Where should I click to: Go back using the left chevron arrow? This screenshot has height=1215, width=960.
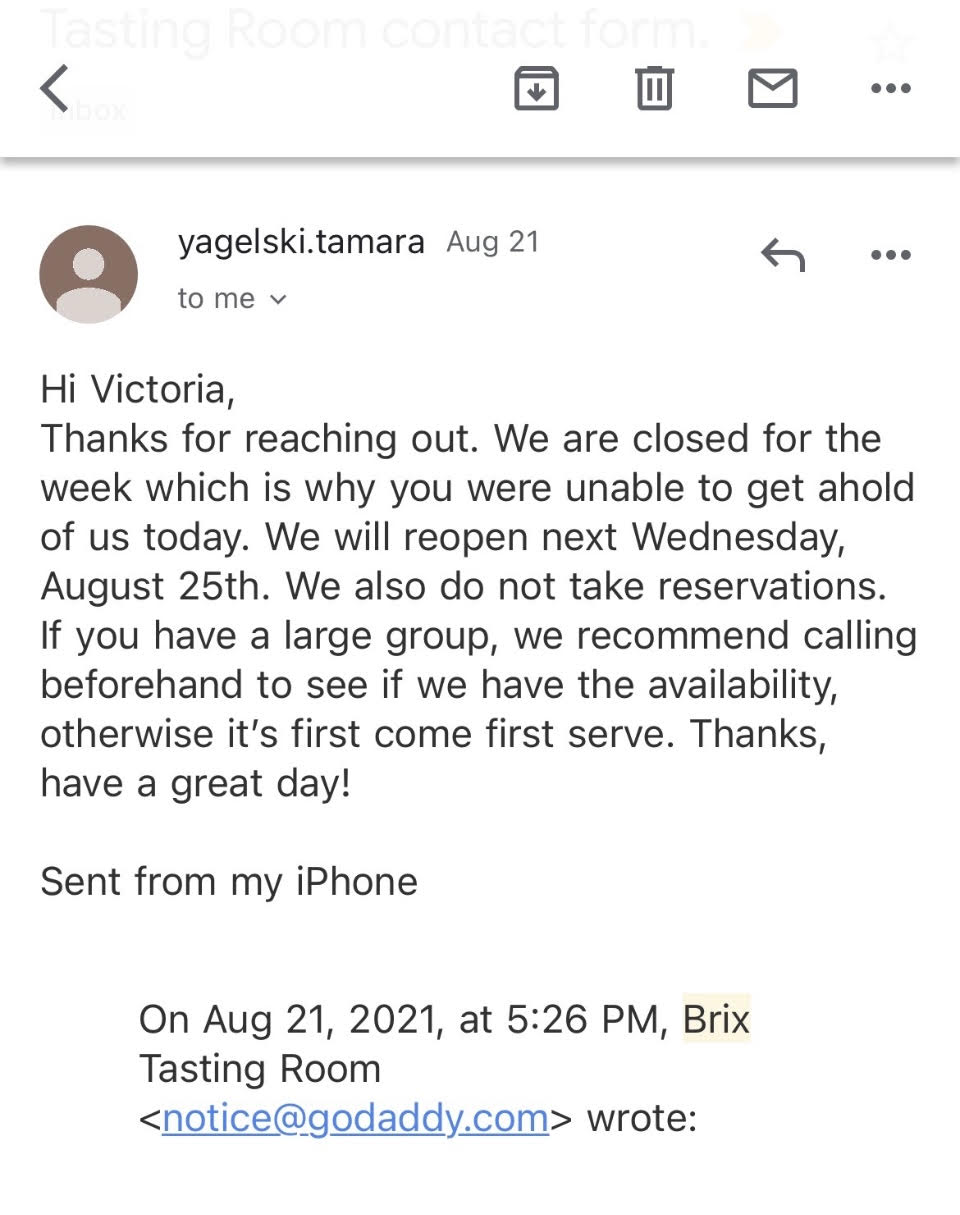click(55, 88)
